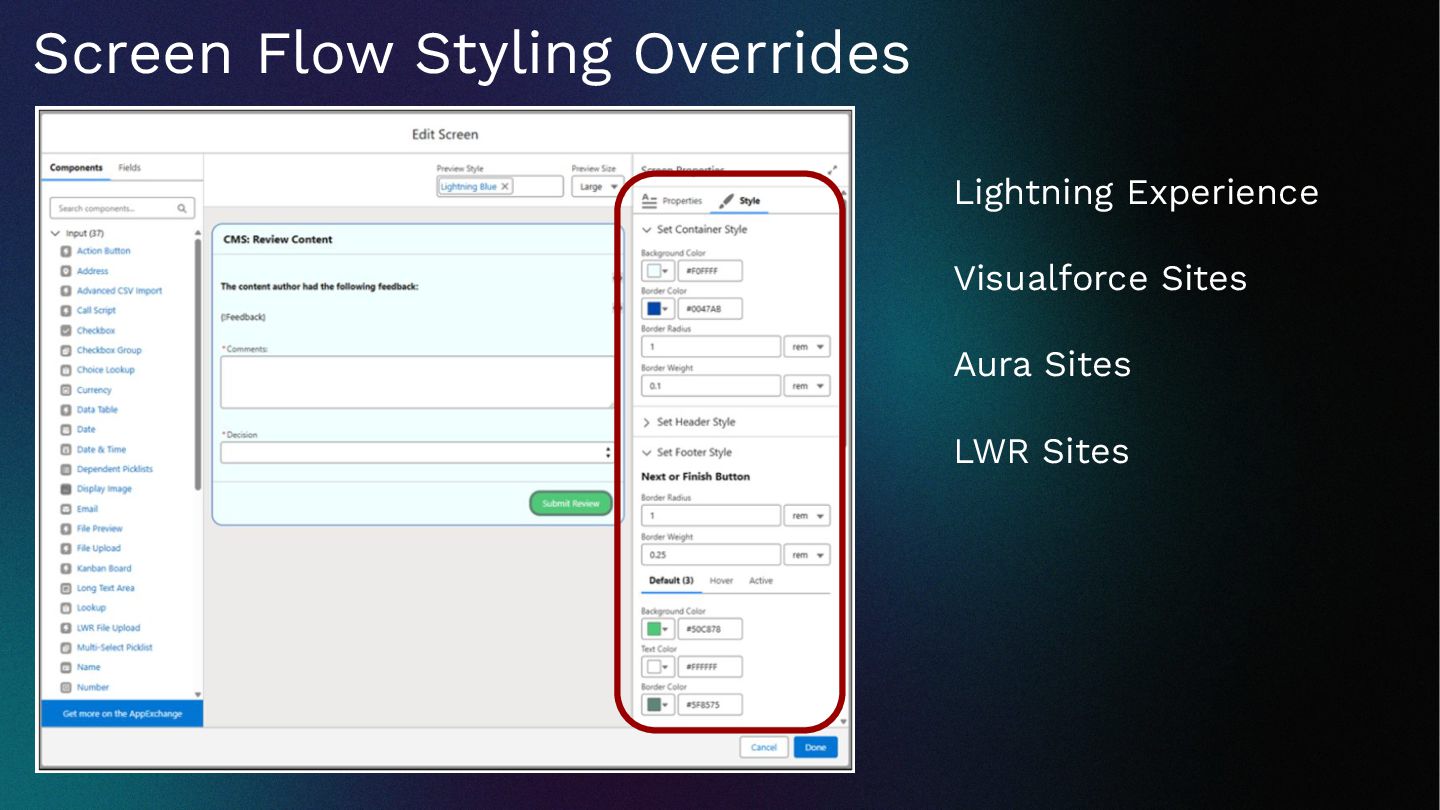Image resolution: width=1440 pixels, height=810 pixels.
Task: Collapse the Input (37) component group
Action: 55,233
